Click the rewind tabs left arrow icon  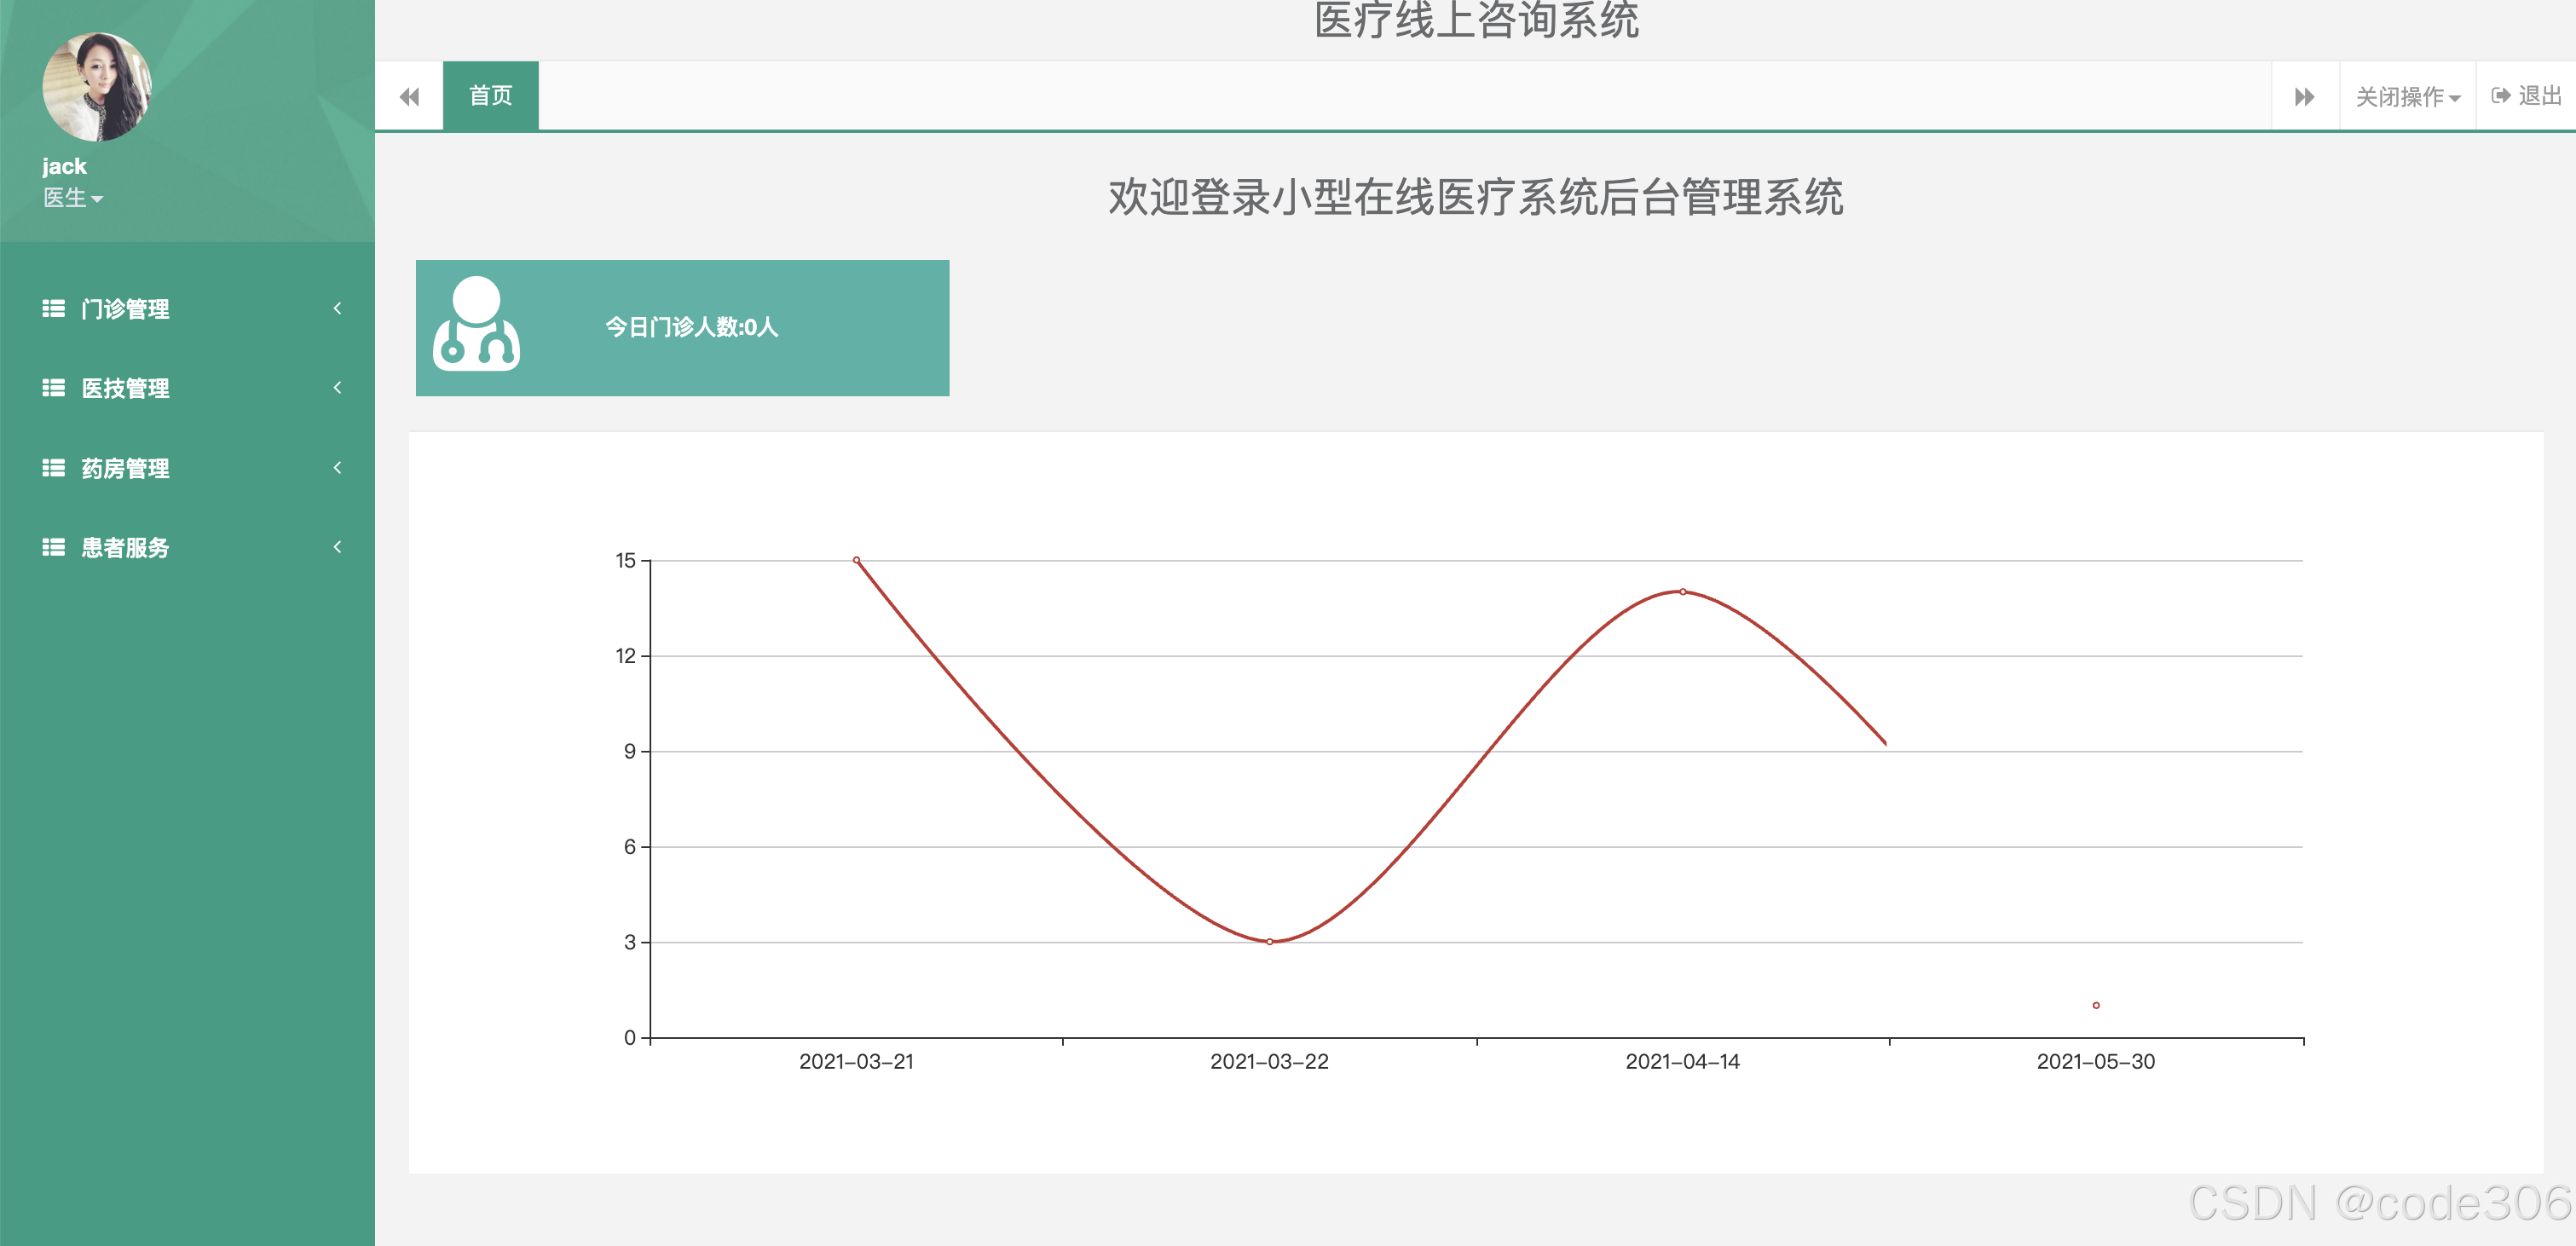point(409,97)
